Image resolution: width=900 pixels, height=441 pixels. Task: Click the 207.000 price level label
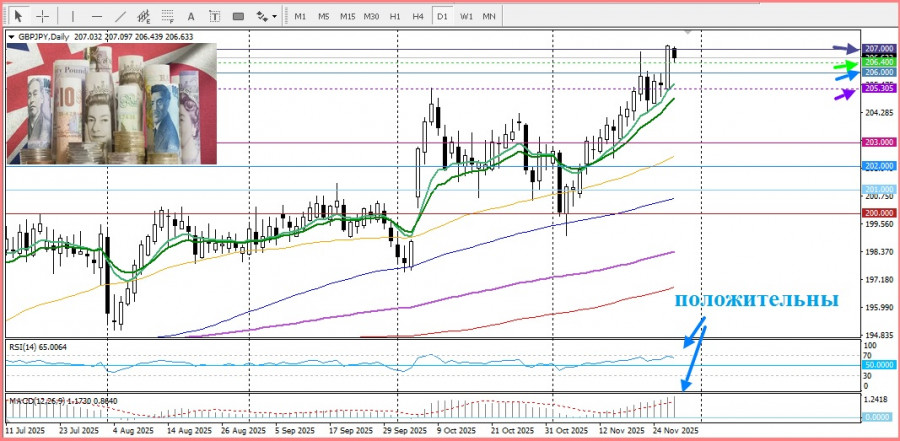tap(878, 49)
